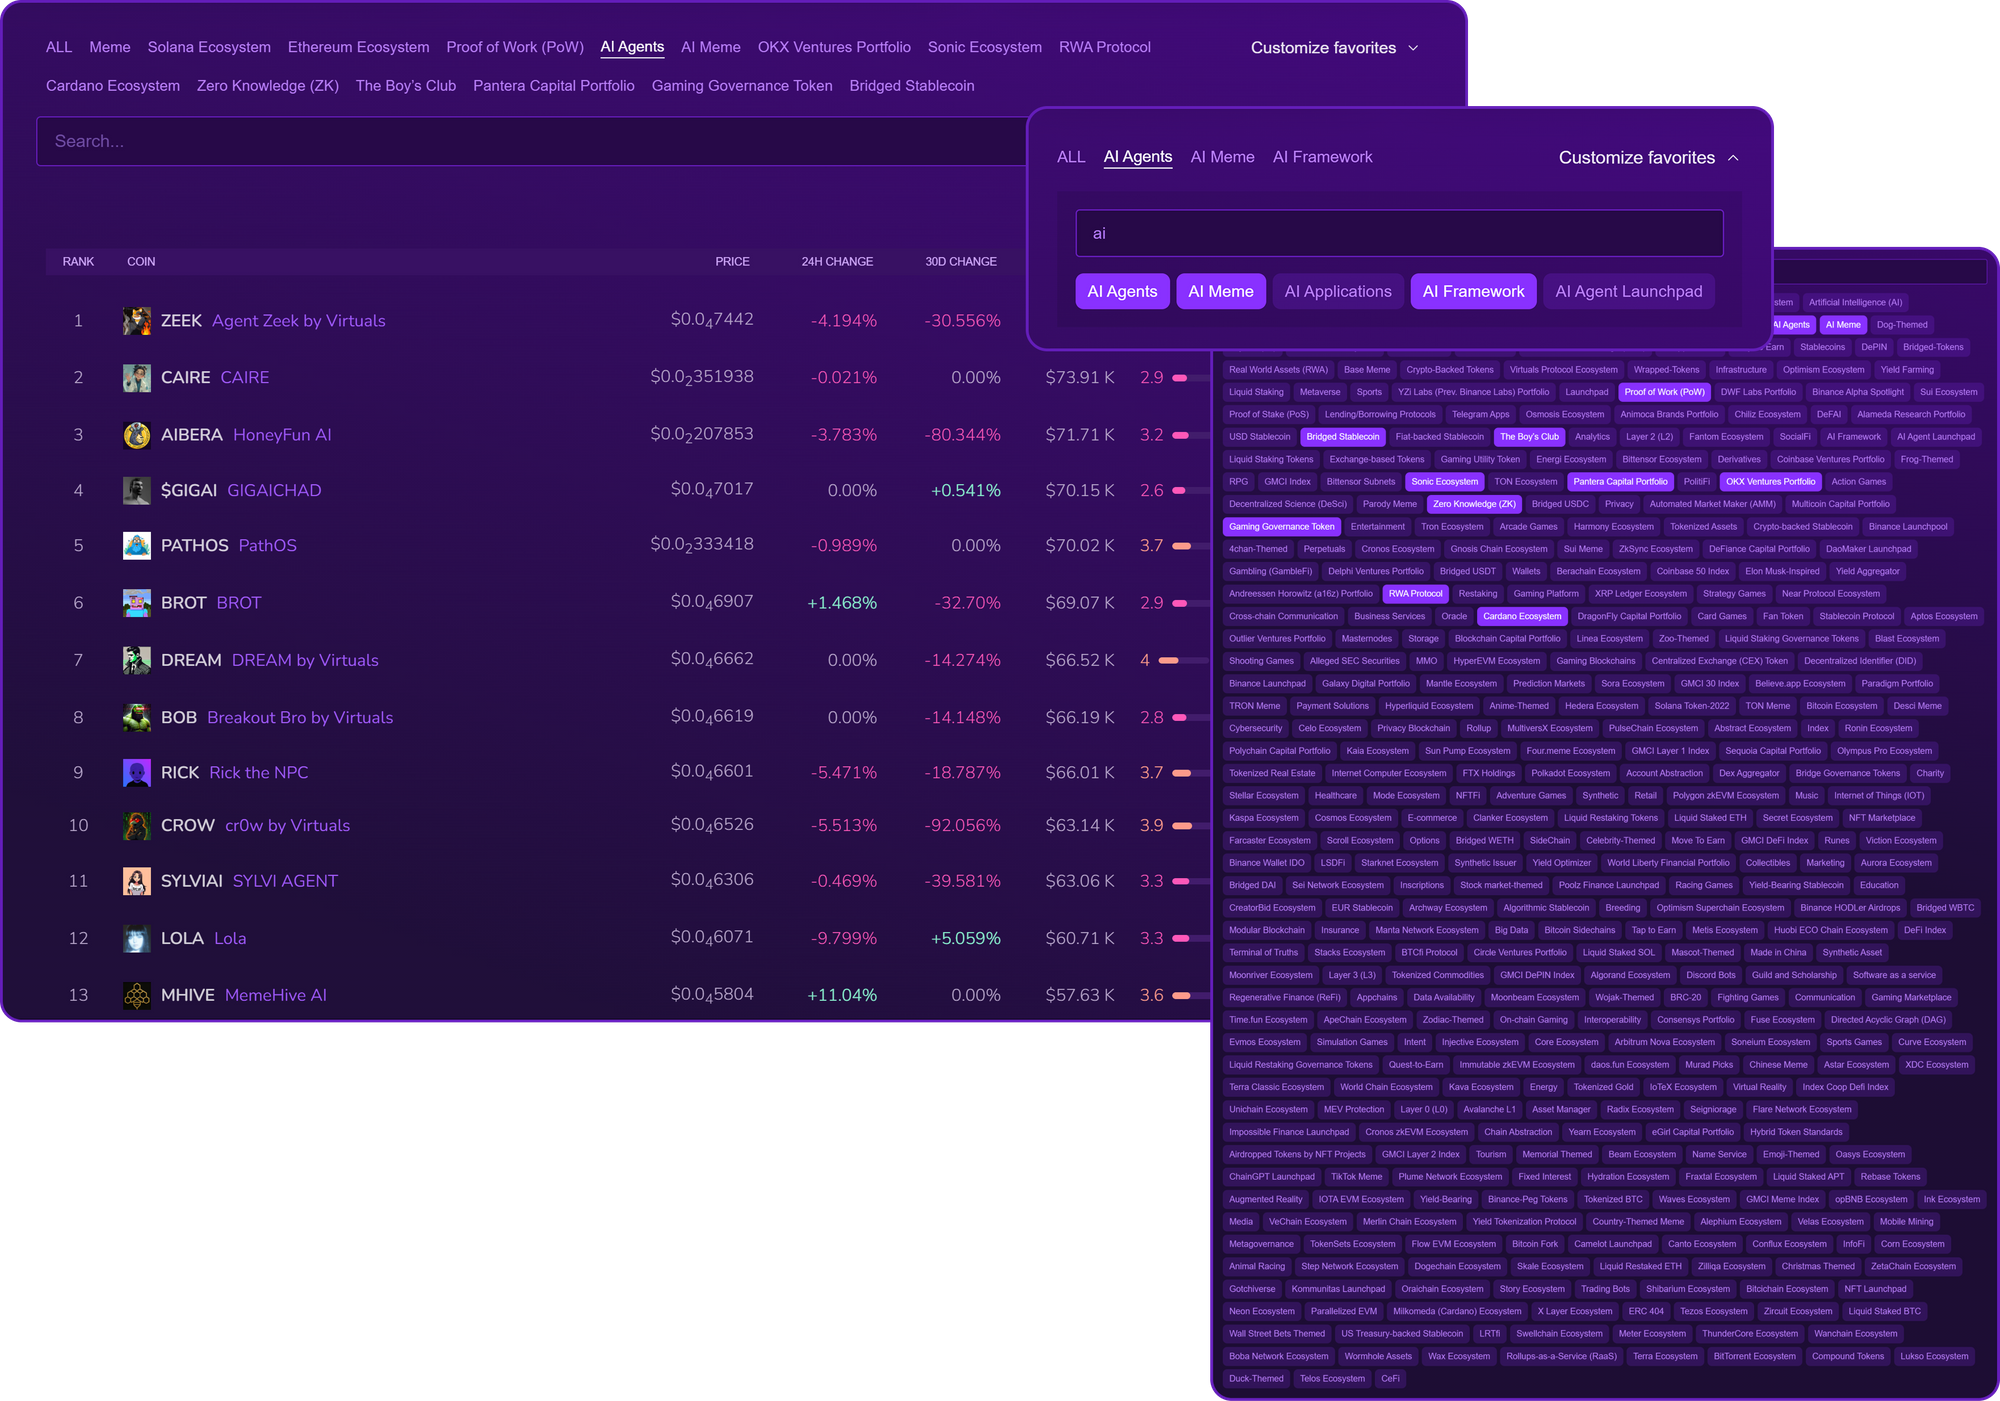Toggle the AI Meme chip under the 'ai' search

1221,291
